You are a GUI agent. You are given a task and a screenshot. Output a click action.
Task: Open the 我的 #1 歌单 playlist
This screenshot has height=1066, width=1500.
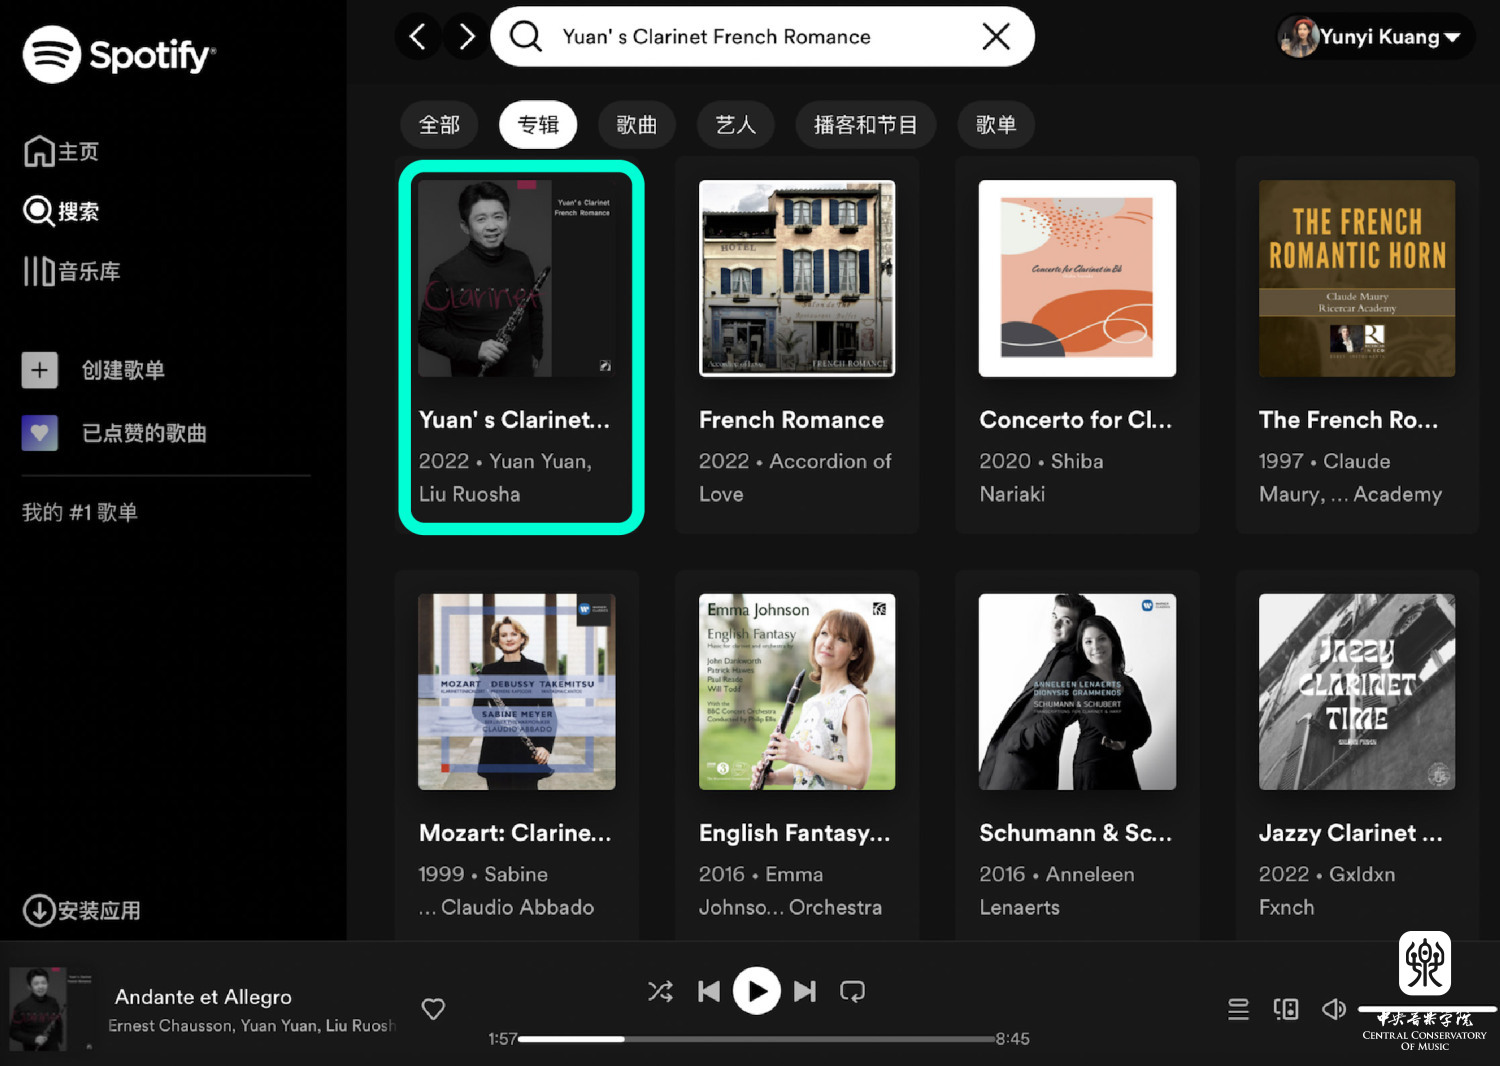[x=80, y=513]
